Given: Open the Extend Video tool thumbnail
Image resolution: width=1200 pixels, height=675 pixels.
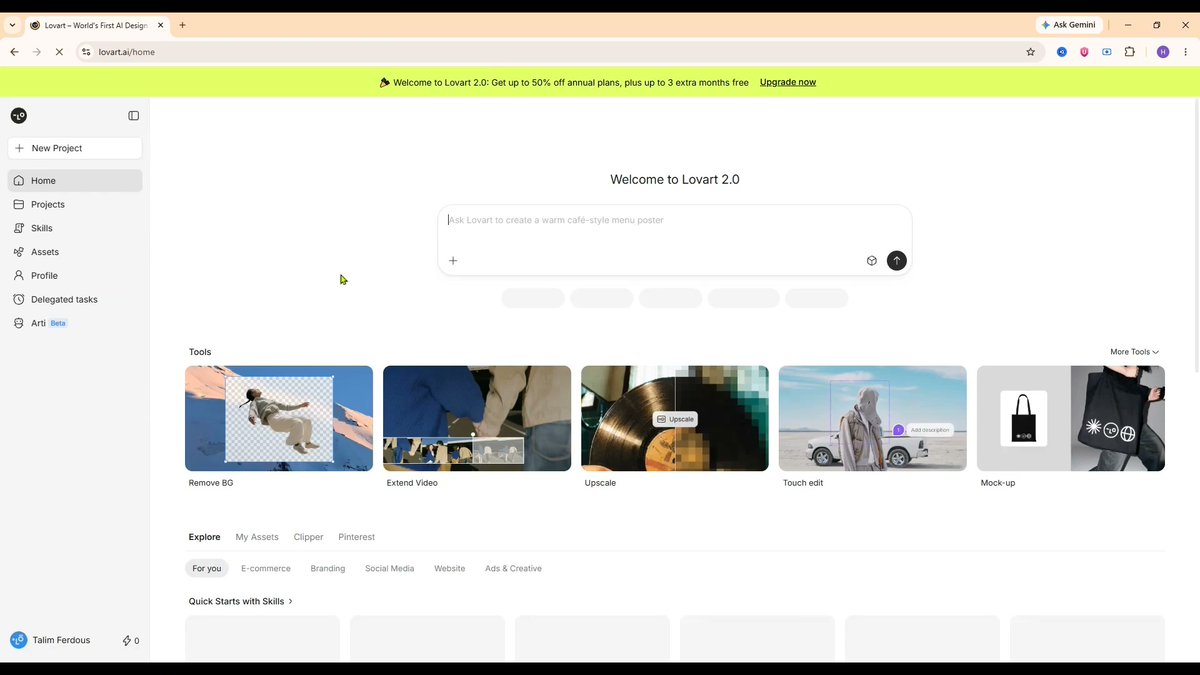Looking at the screenshot, I should [x=477, y=418].
